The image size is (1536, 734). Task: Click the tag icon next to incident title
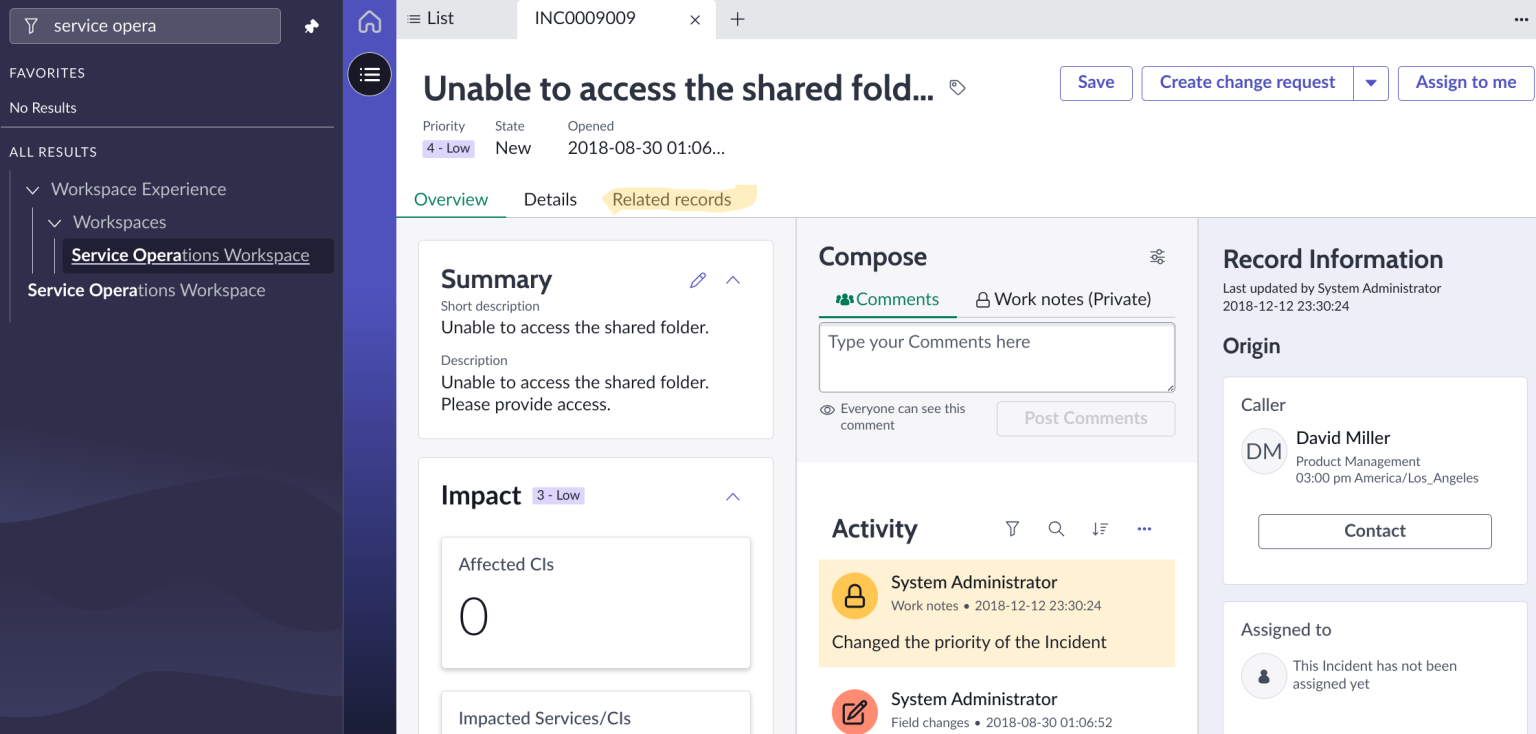coord(957,88)
